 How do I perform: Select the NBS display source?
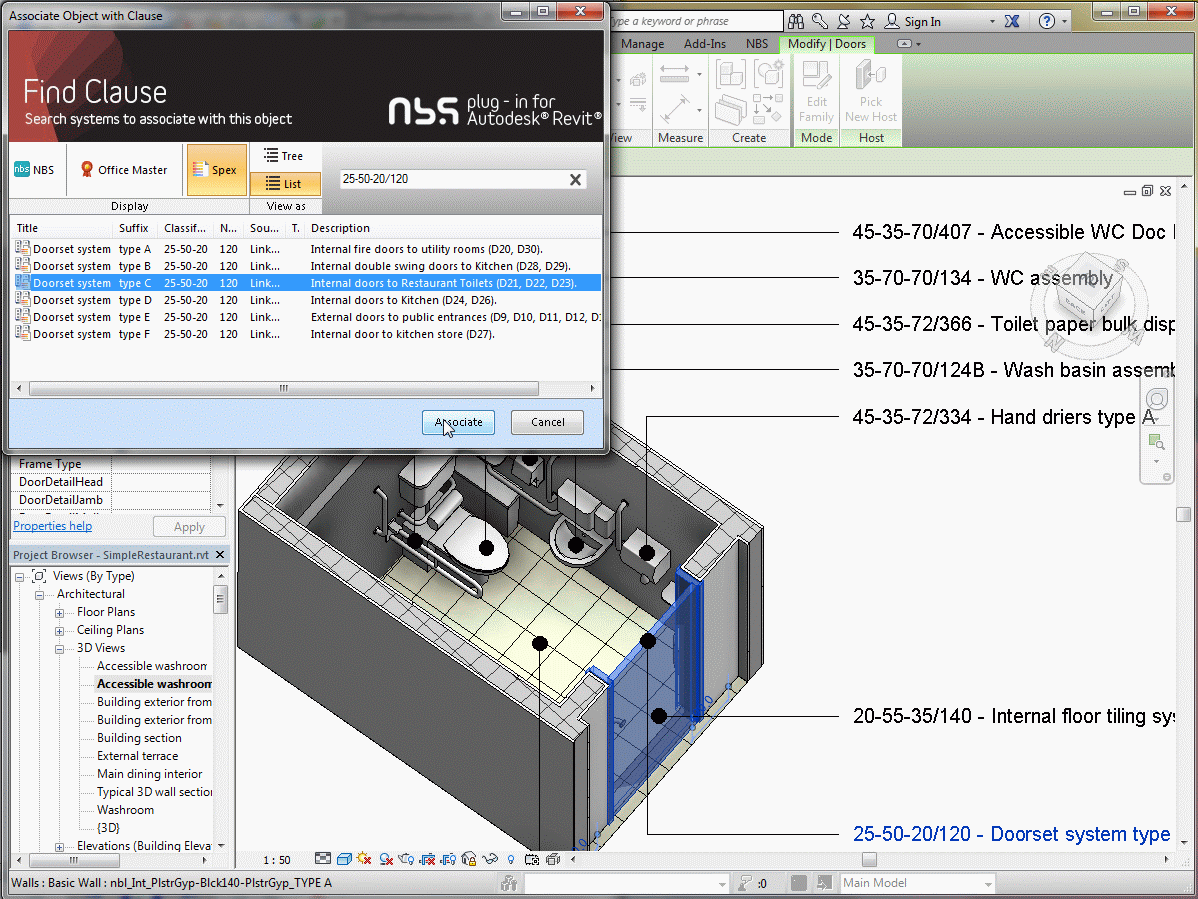[x=34, y=170]
